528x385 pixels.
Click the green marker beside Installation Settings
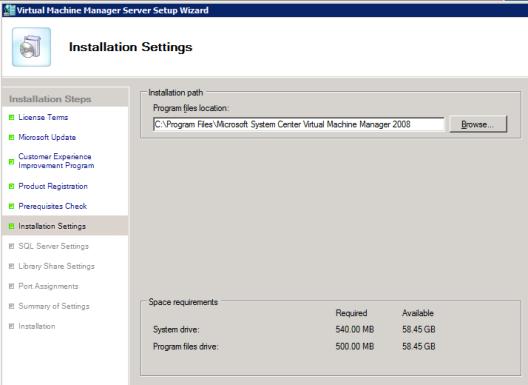[11, 226]
